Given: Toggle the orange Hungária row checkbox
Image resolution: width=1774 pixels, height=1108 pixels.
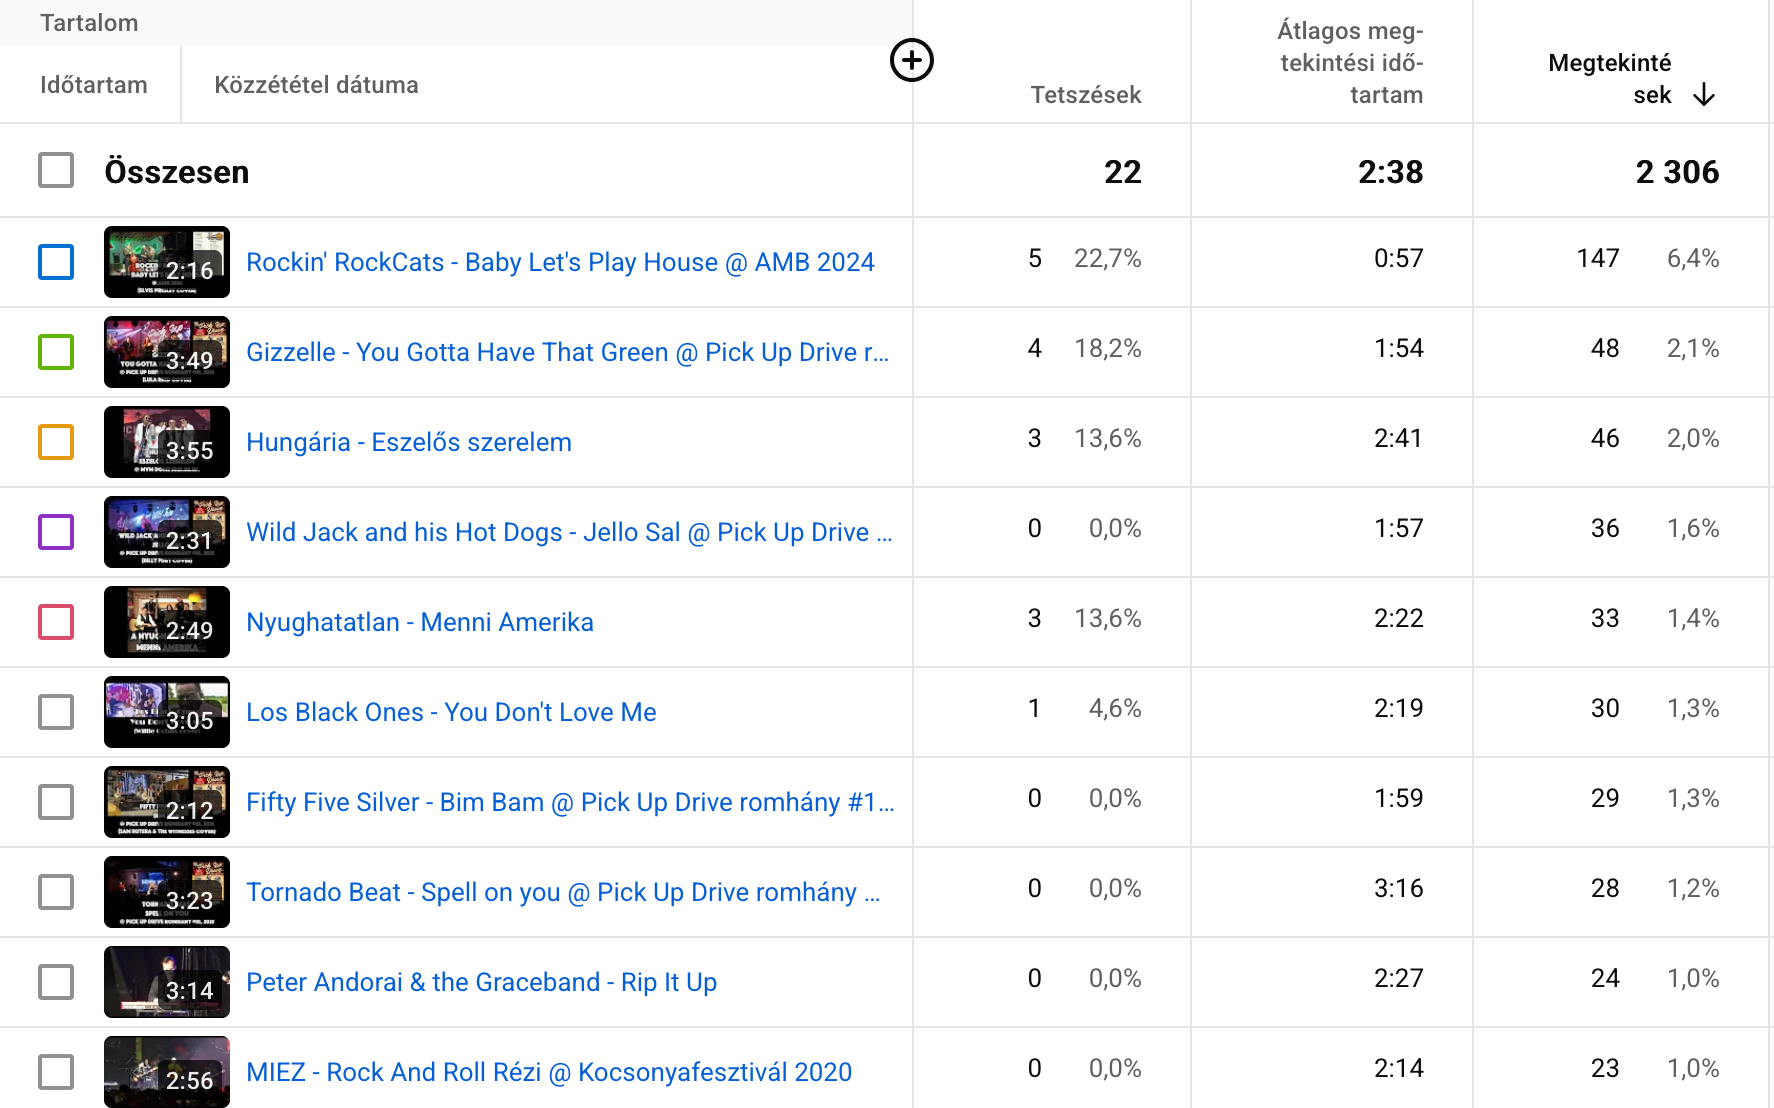Looking at the screenshot, I should point(56,442).
